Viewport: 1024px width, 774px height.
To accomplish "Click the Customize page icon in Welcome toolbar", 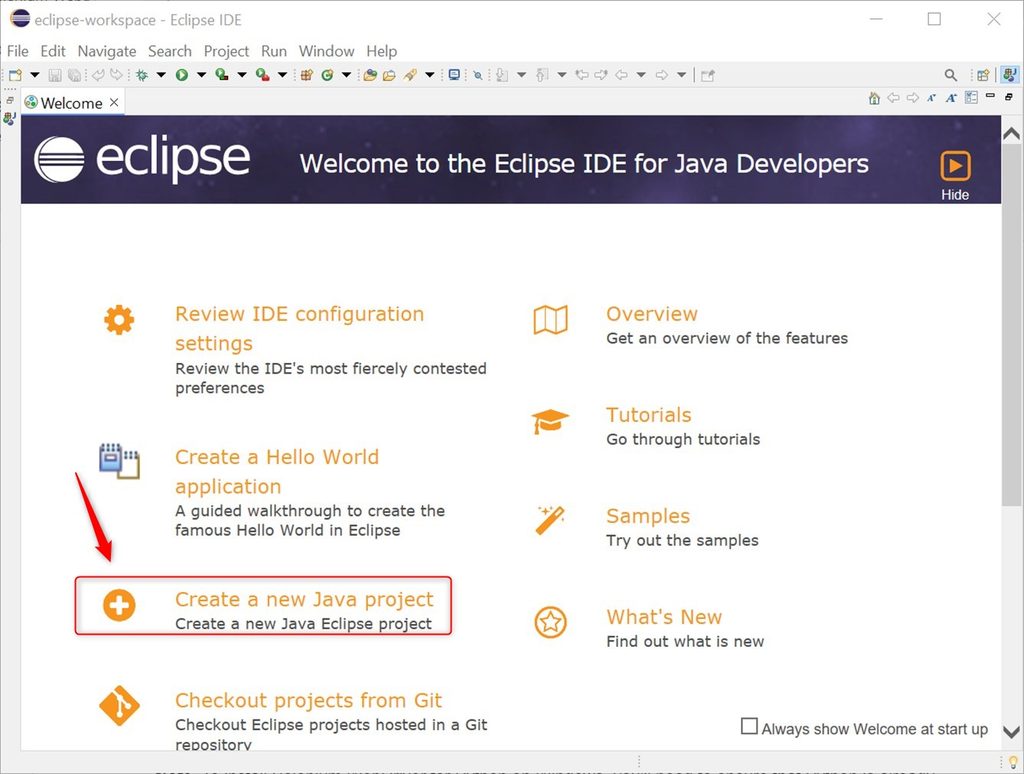I will (x=972, y=97).
